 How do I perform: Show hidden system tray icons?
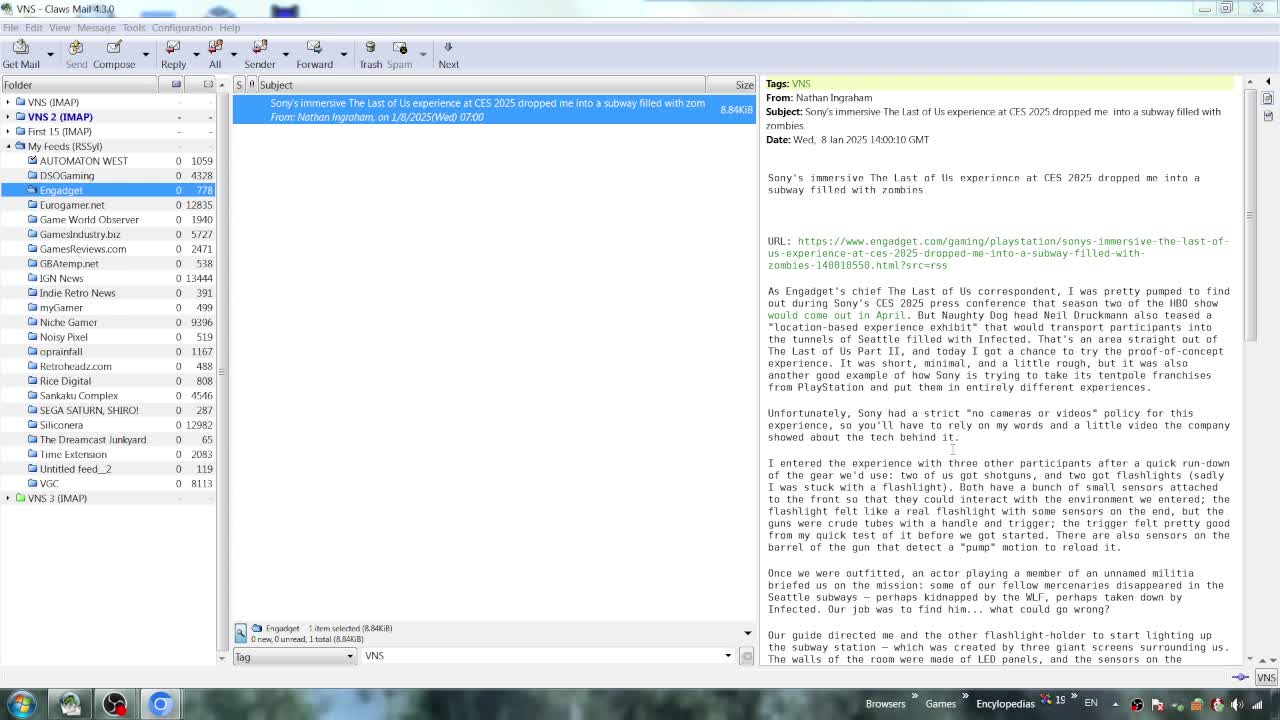click(x=1115, y=704)
